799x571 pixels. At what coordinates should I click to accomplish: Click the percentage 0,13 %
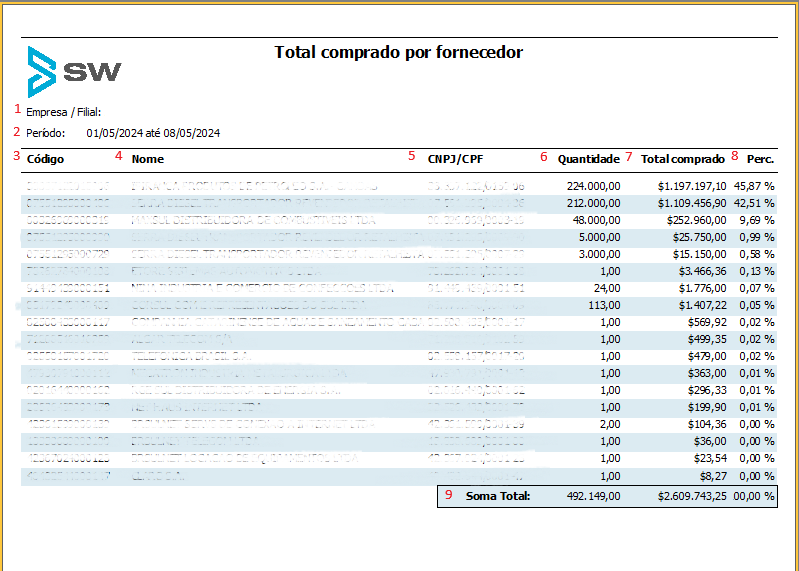[x=757, y=271]
